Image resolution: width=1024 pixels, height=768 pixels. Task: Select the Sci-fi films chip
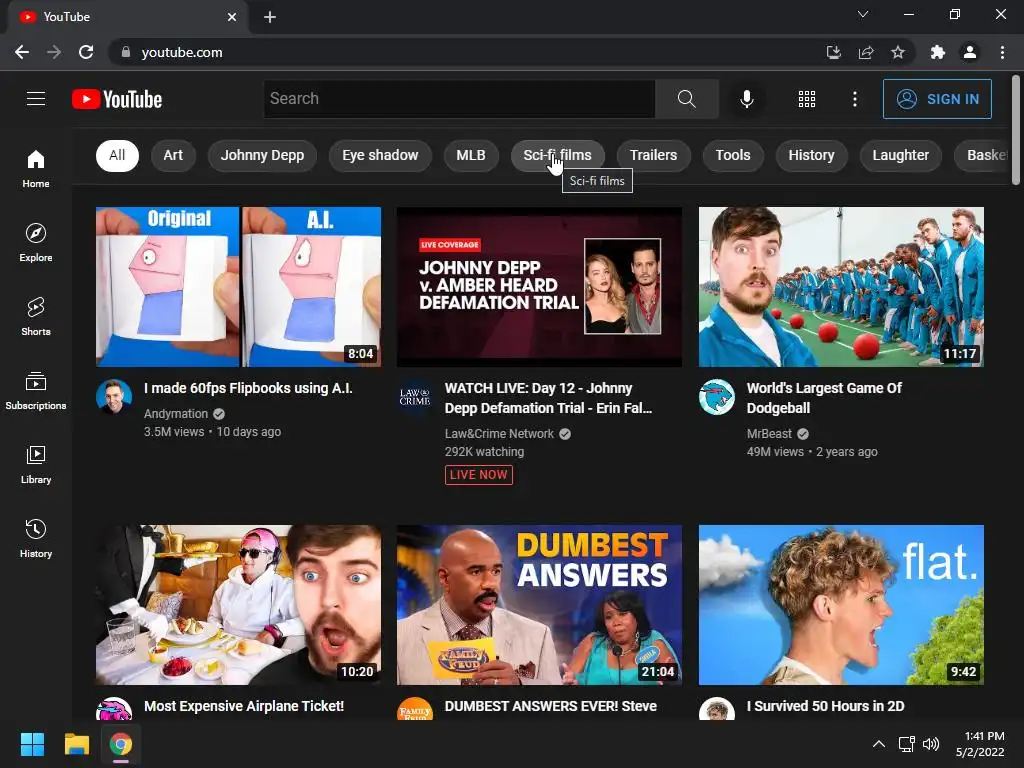557,155
